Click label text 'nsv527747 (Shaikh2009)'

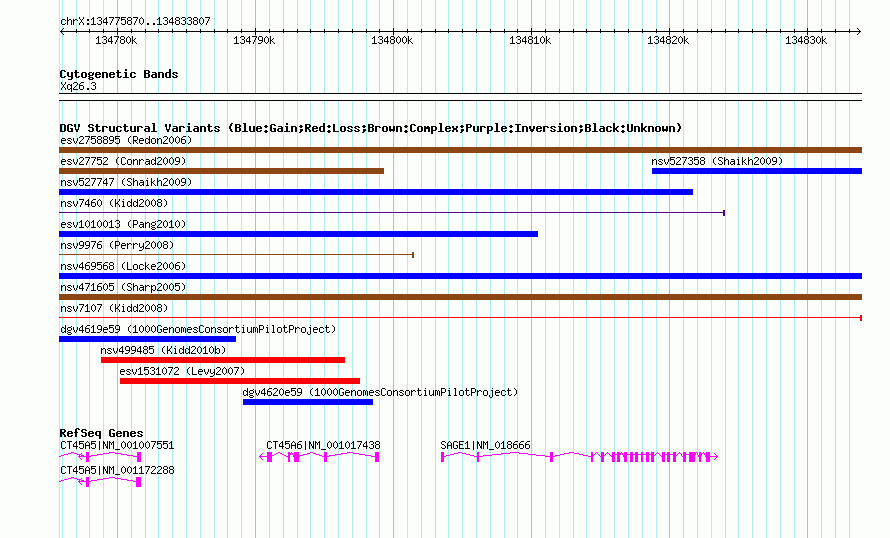click(126, 182)
